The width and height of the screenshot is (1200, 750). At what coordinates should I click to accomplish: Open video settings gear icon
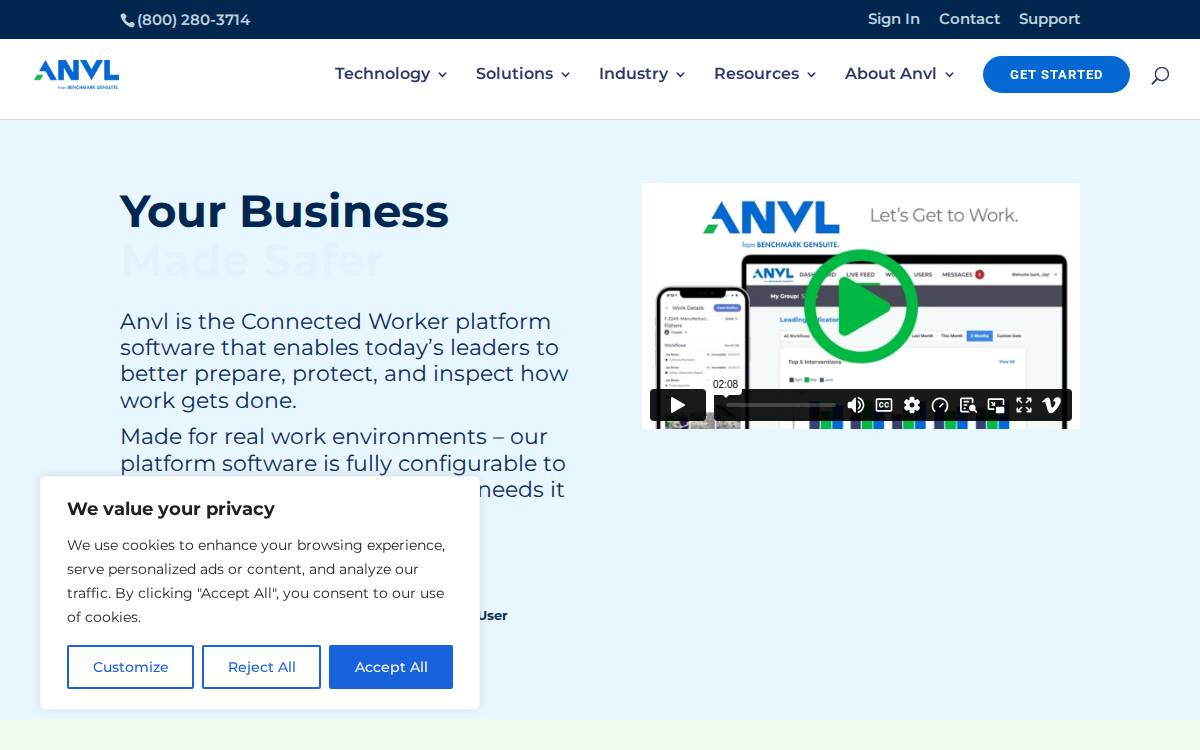tap(912, 405)
